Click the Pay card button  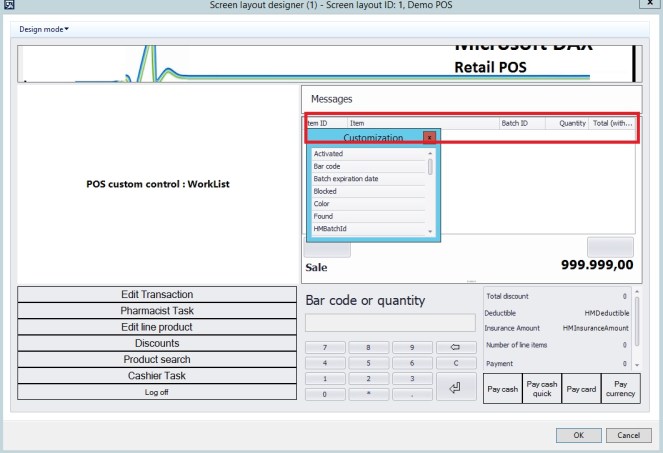[x=580, y=388]
